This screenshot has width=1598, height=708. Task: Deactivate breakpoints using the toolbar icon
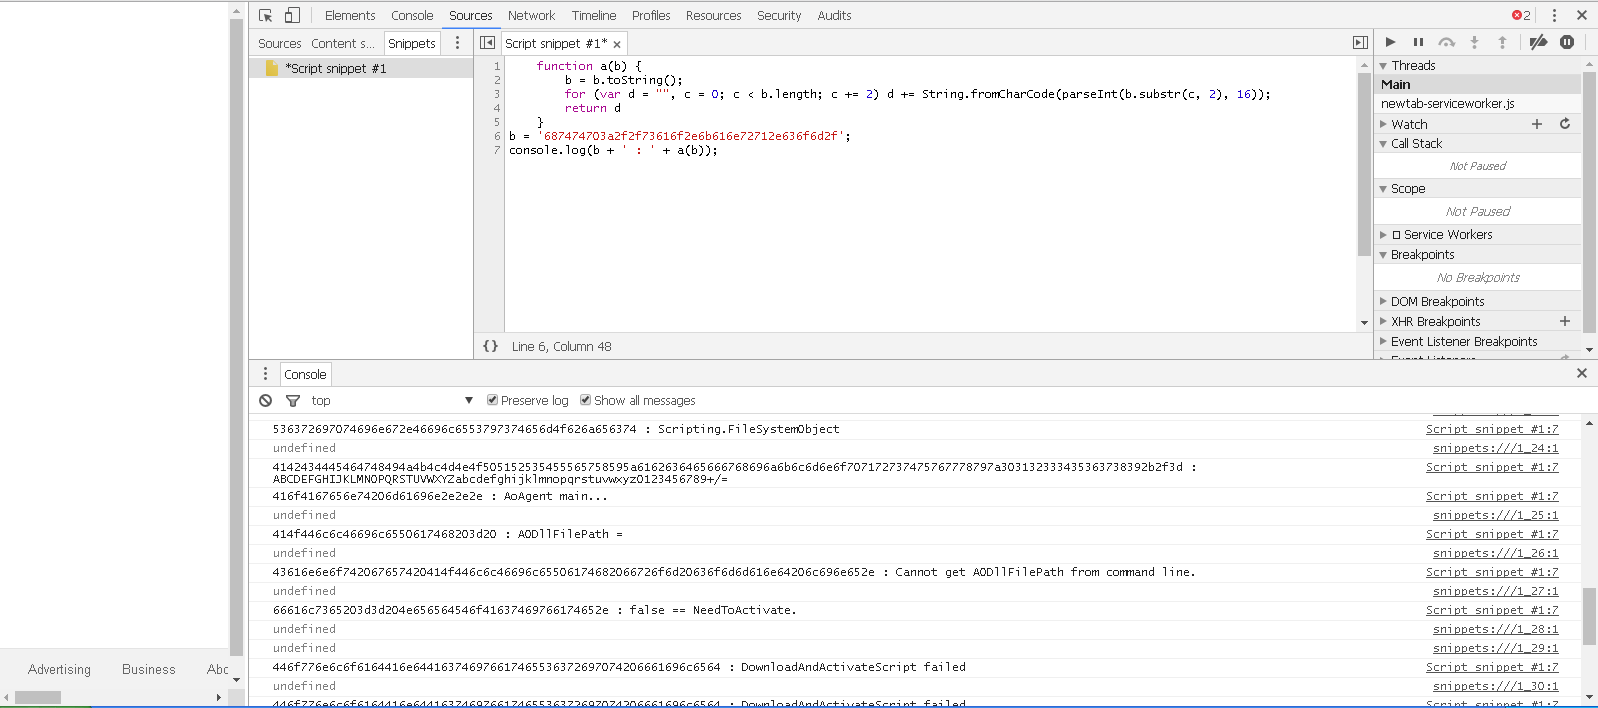coord(1538,42)
